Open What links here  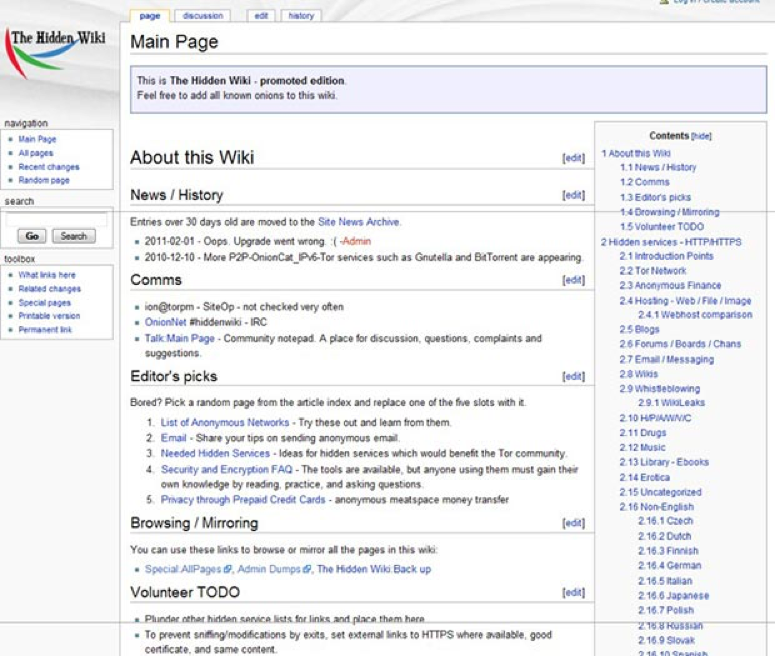tap(47, 275)
